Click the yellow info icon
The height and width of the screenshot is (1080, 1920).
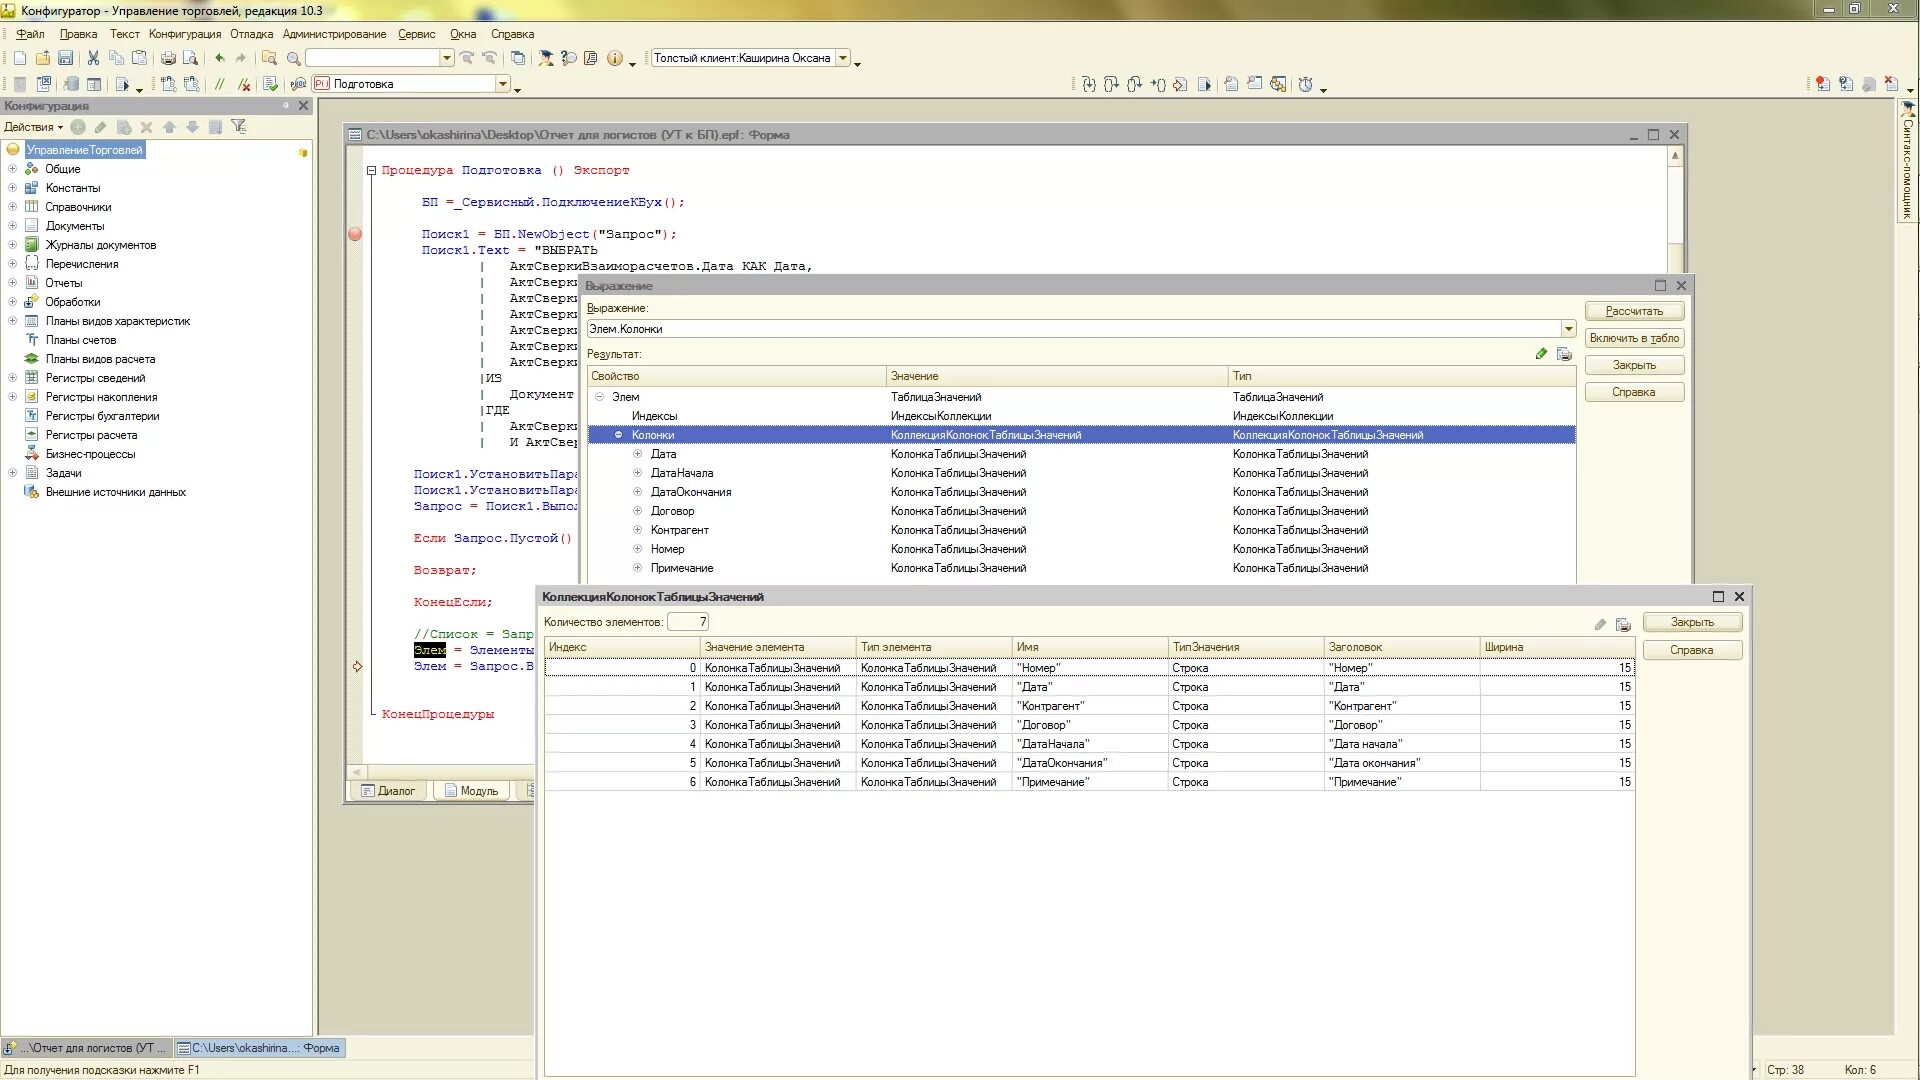(x=615, y=58)
